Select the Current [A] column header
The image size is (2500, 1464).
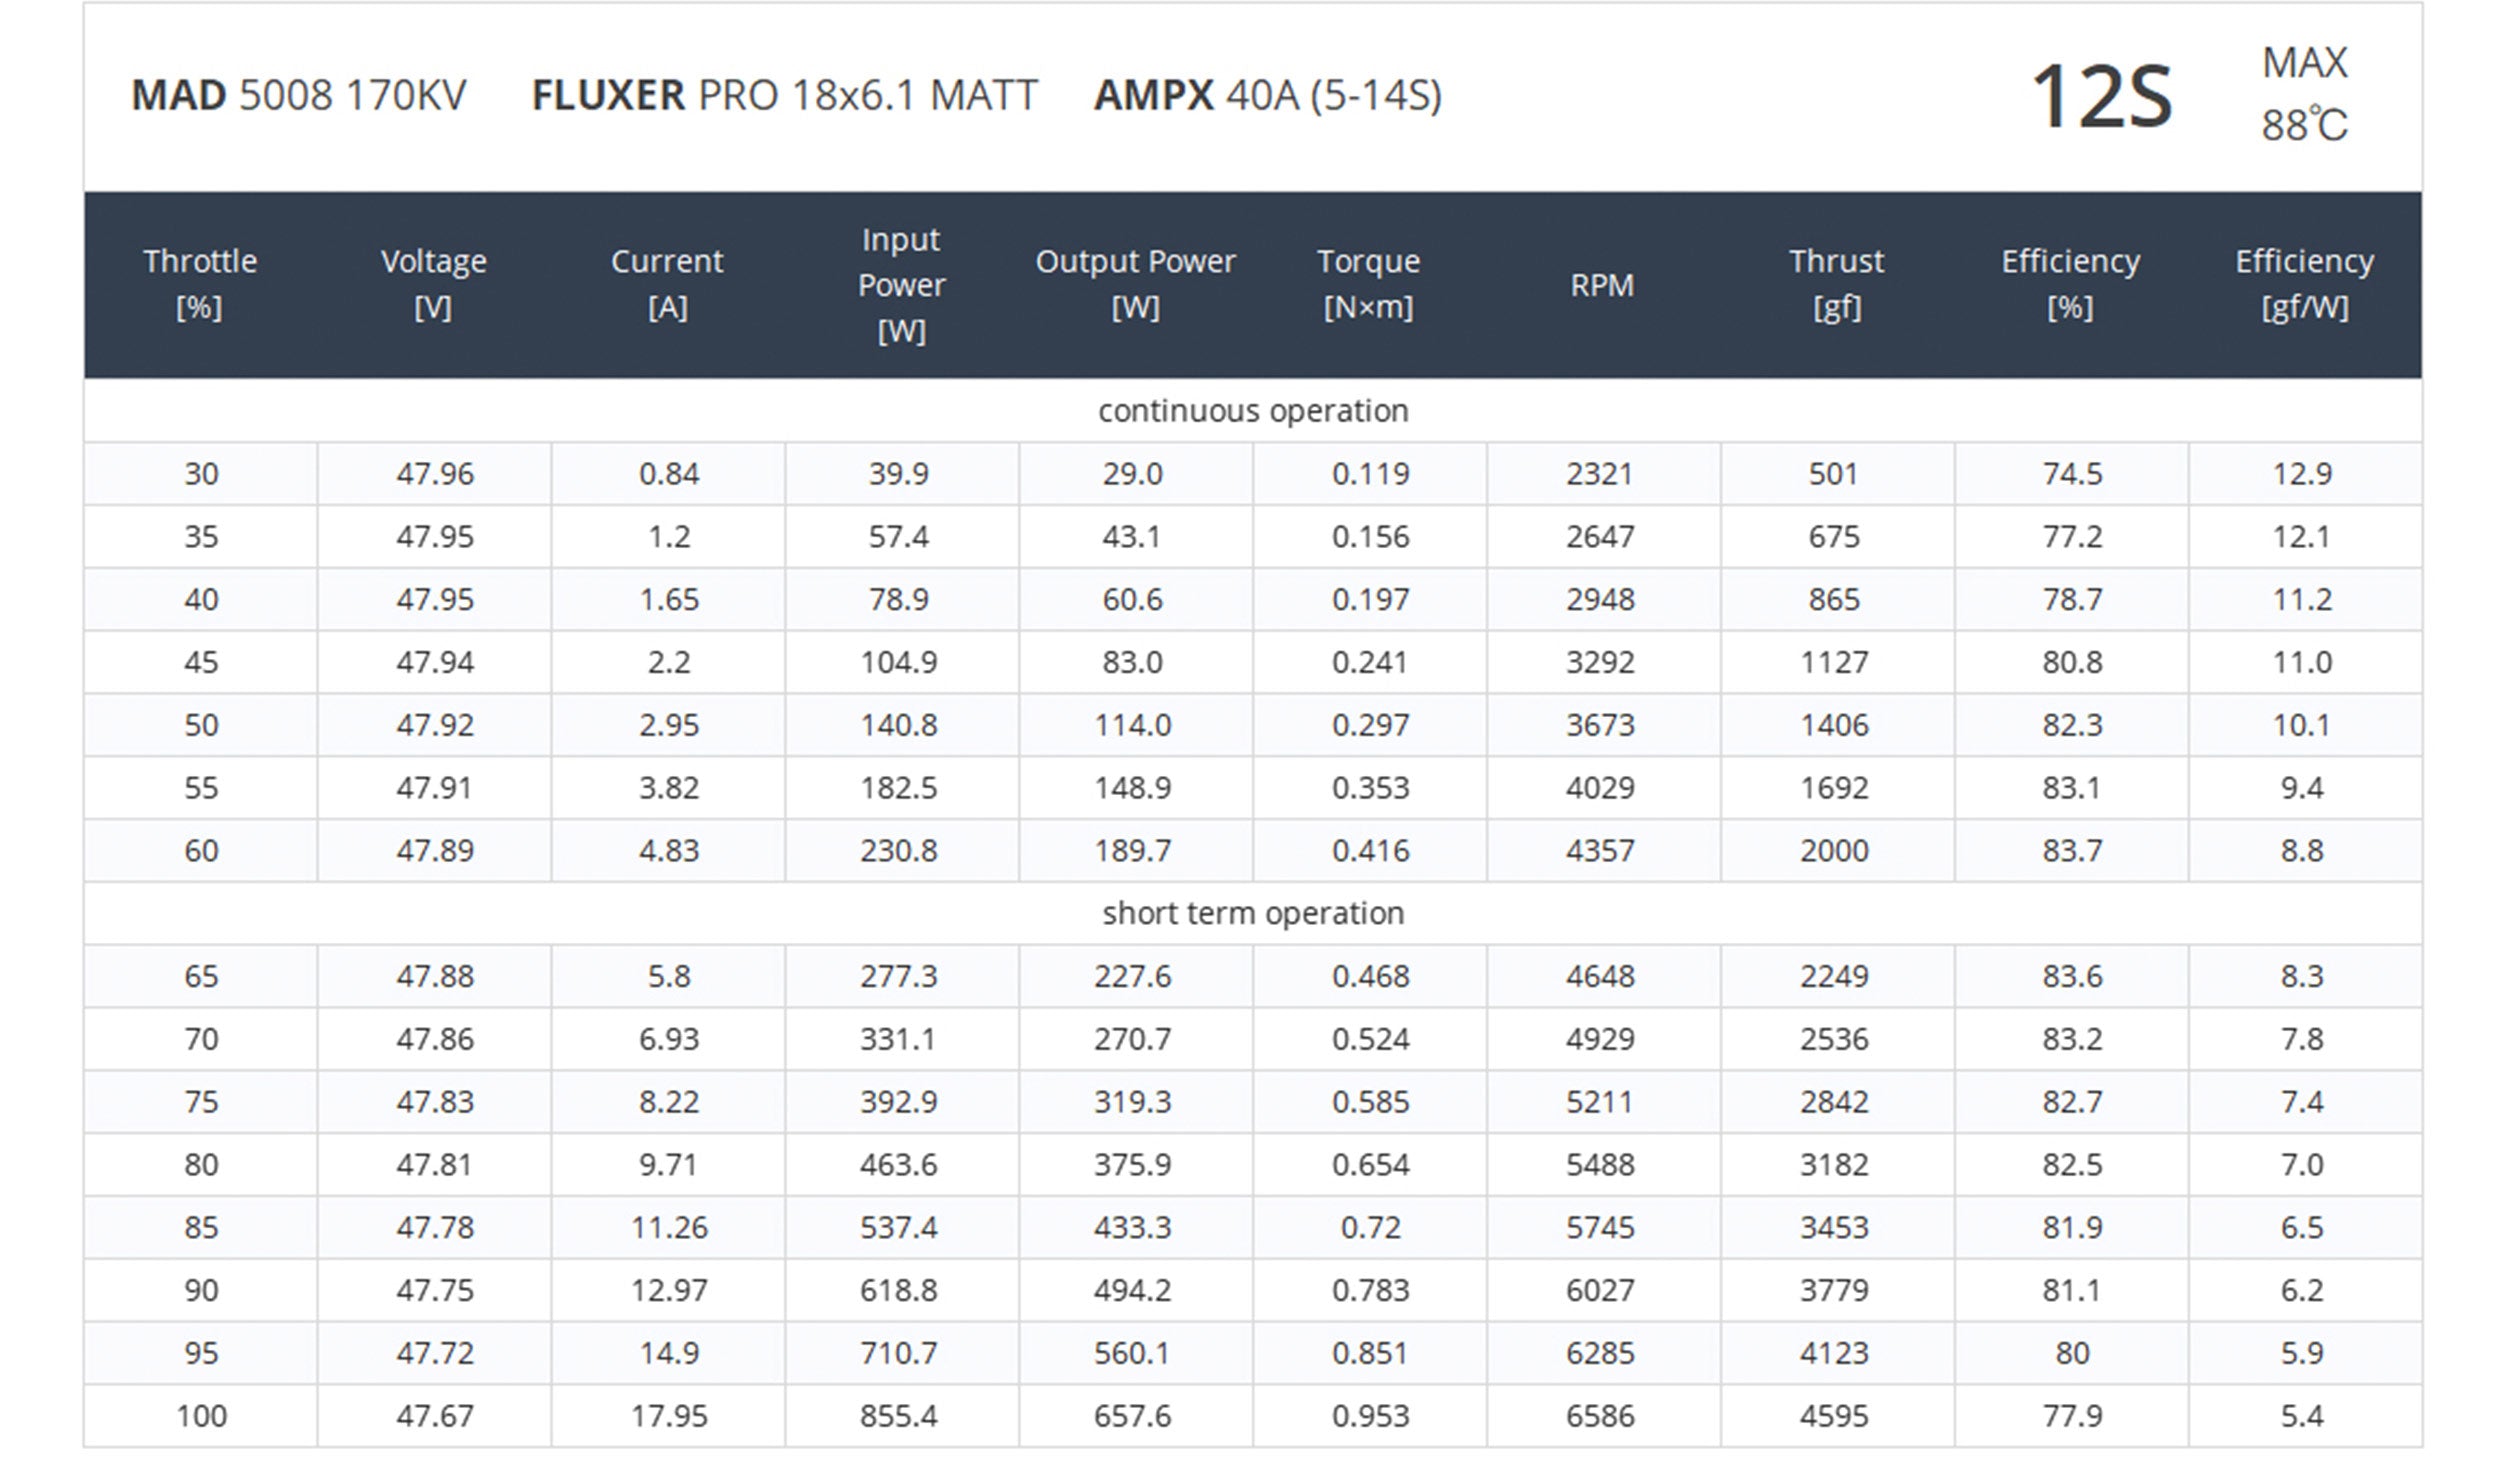tap(667, 284)
